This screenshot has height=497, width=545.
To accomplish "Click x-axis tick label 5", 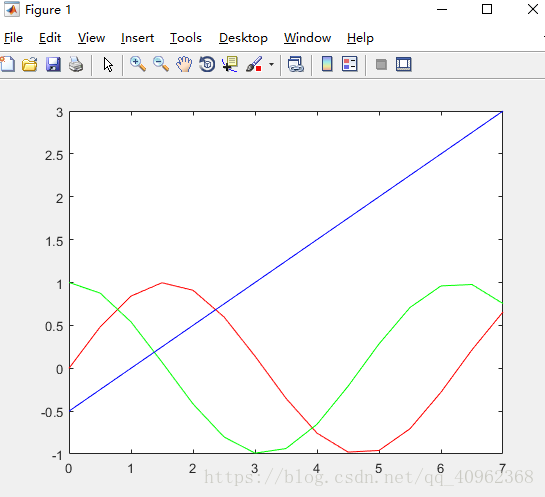I will (379, 468).
